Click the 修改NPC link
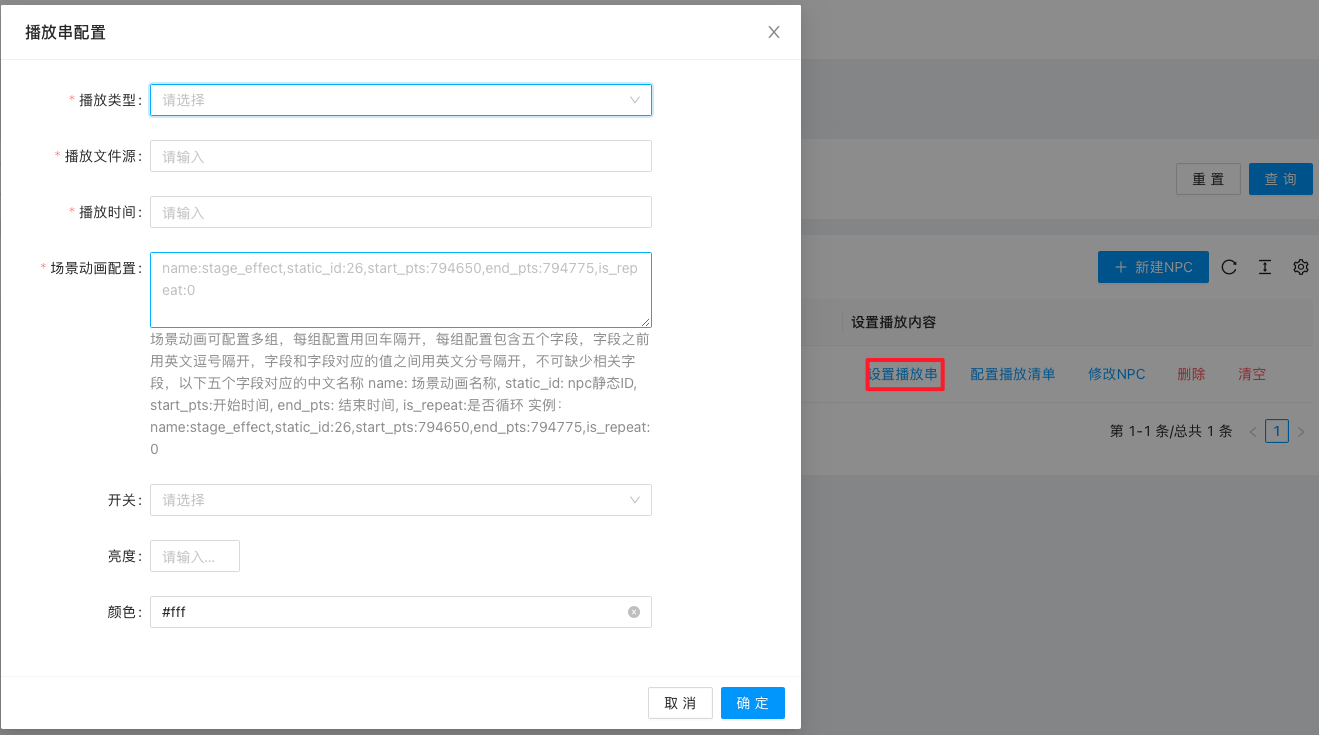Image resolution: width=1319 pixels, height=735 pixels. pos(1116,374)
